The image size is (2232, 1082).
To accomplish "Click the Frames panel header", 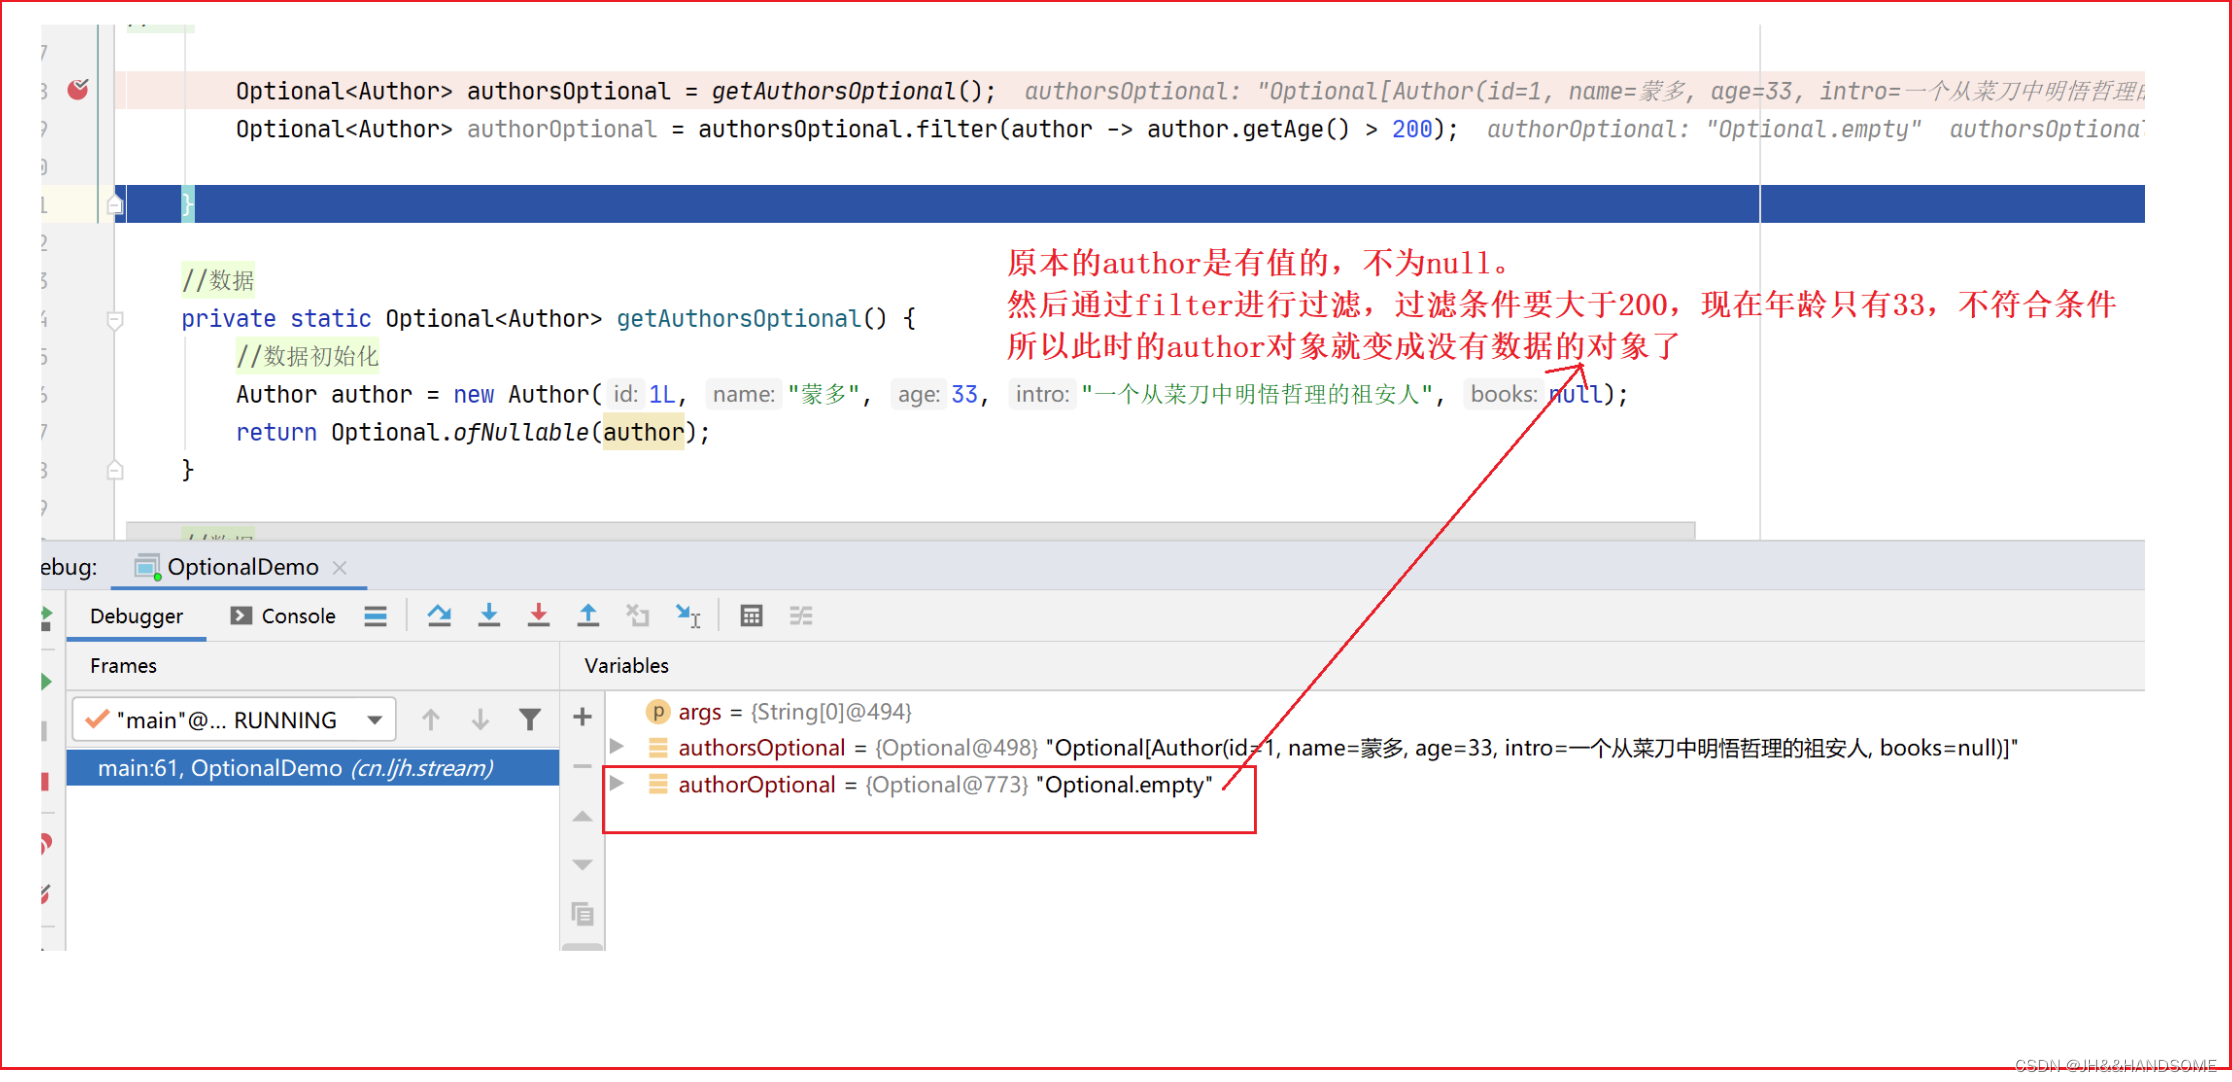I will click(123, 666).
